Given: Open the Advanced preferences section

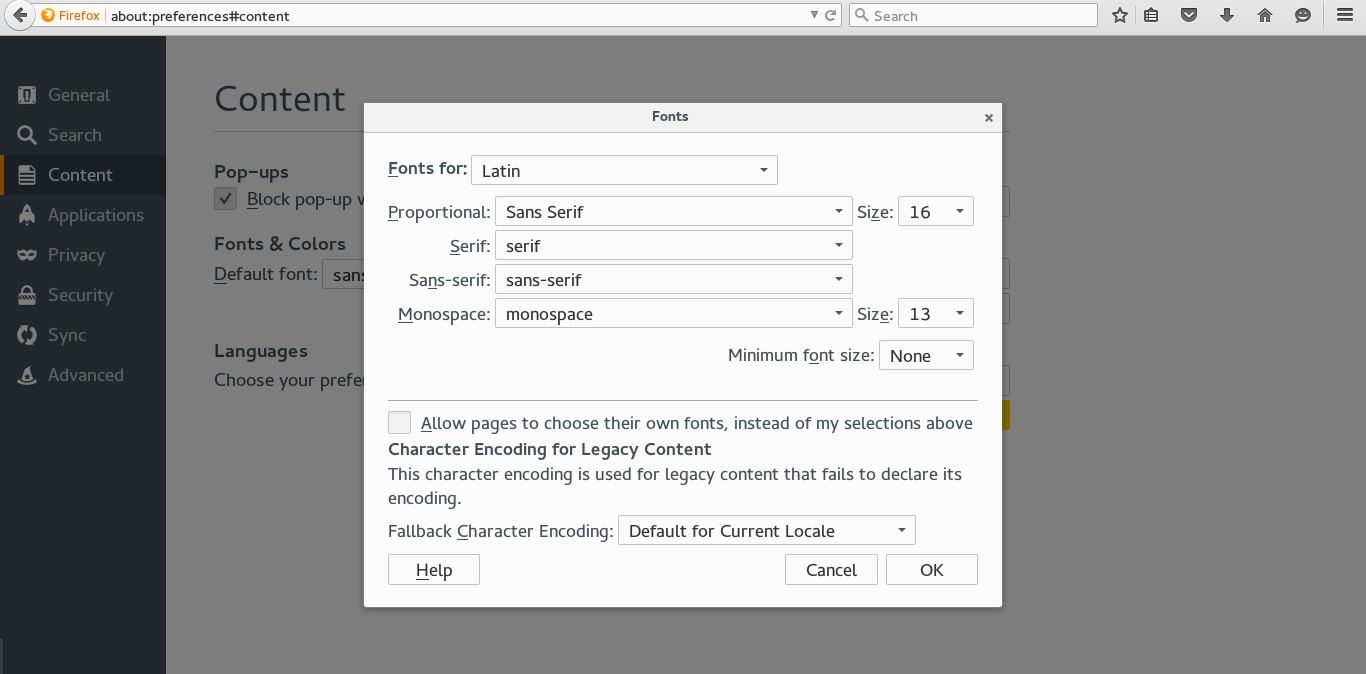Looking at the screenshot, I should tap(85, 375).
